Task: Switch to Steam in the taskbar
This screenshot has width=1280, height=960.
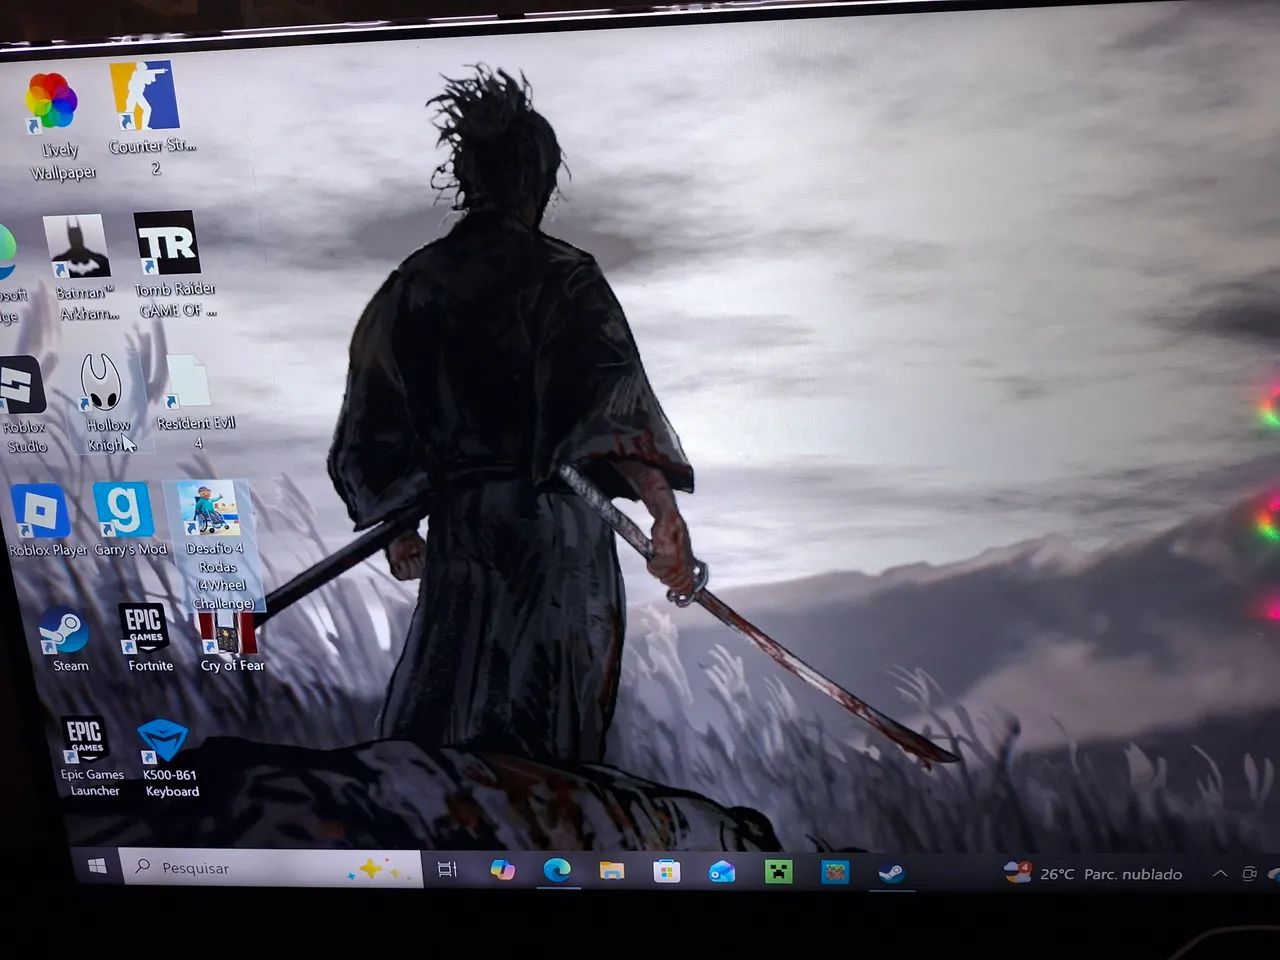Action: (x=891, y=874)
